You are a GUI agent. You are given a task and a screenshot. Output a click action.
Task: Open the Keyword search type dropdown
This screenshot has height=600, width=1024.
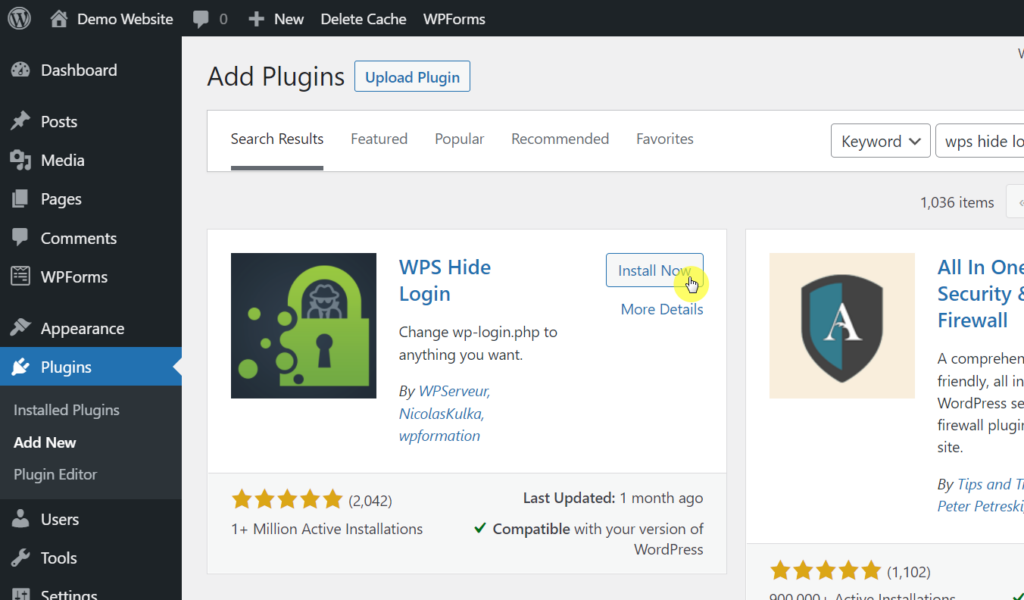click(880, 141)
